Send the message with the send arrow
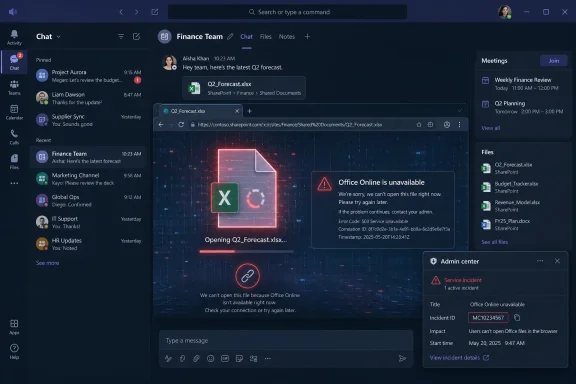This screenshot has height=384, width=576. point(402,358)
